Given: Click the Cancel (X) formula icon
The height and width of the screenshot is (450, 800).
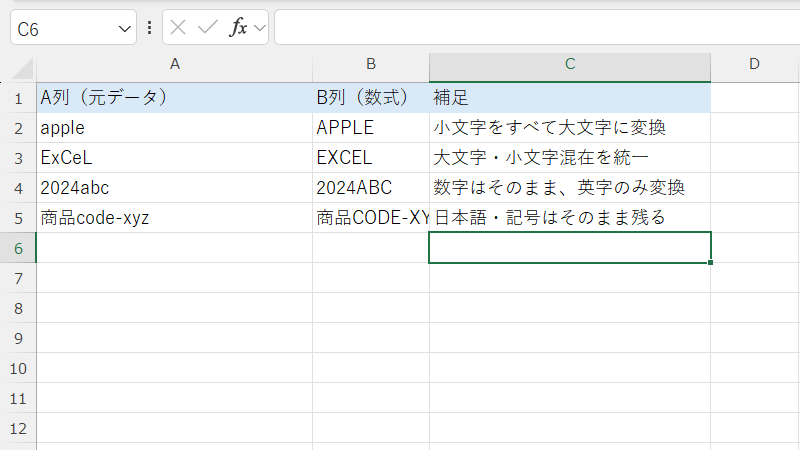Looking at the screenshot, I should pos(178,27).
